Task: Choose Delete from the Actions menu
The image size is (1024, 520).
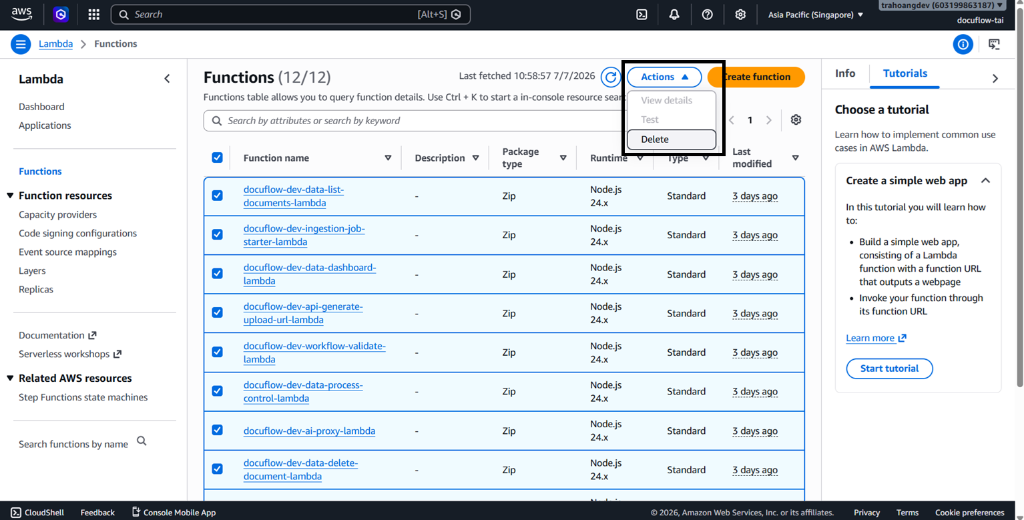Action: [x=671, y=139]
